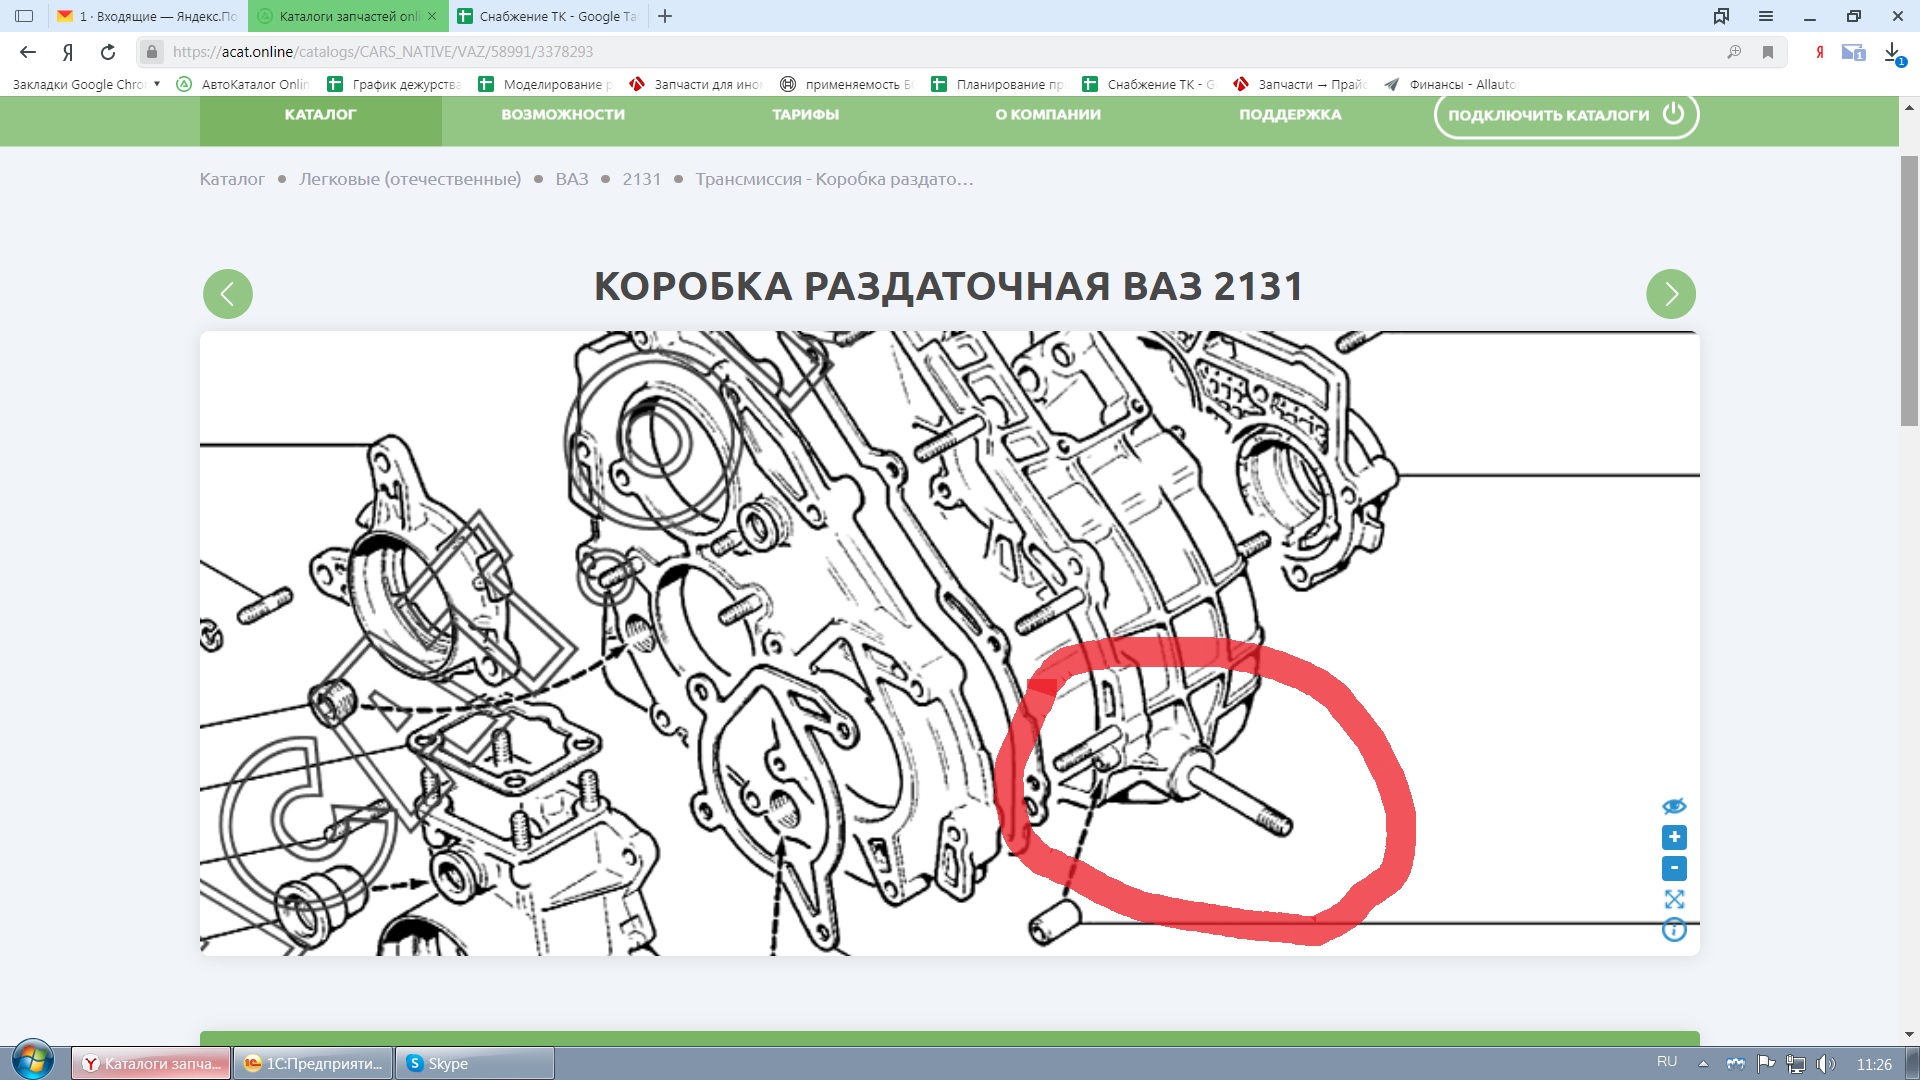
Task: Show diagram info with the i icon
Action: click(1674, 930)
